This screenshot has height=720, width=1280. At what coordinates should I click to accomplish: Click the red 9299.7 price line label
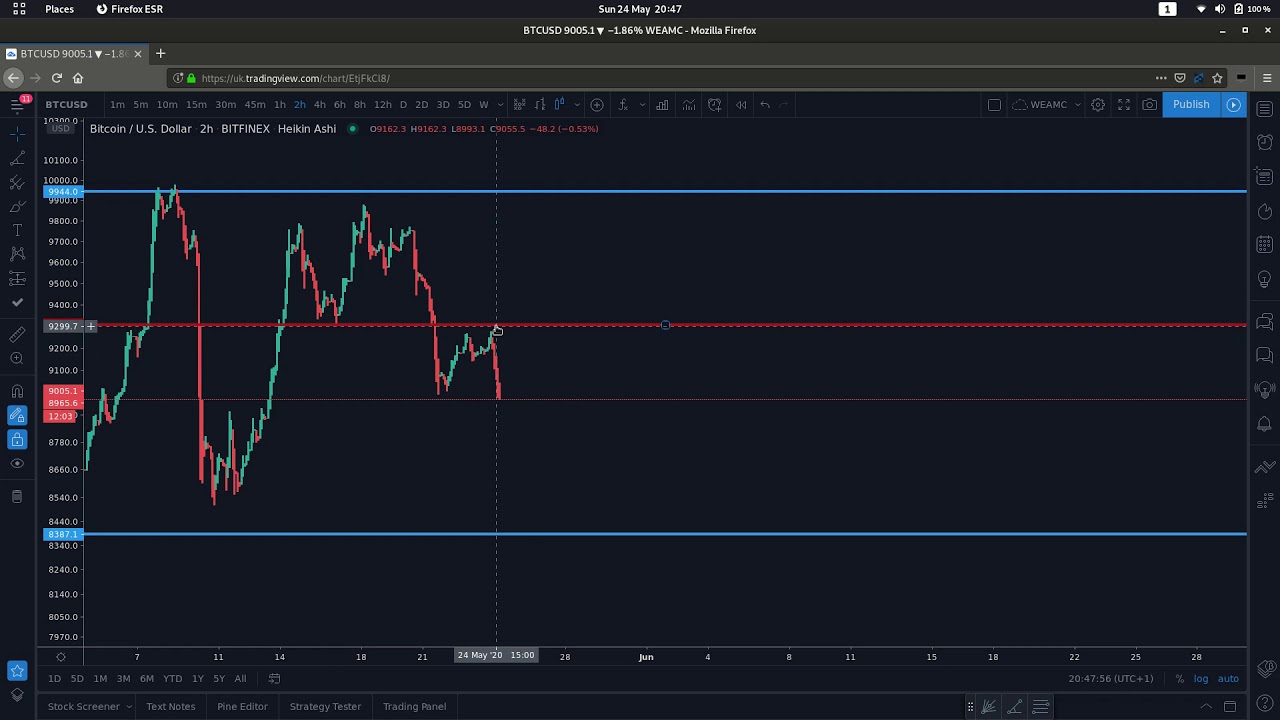pyautogui.click(x=63, y=326)
